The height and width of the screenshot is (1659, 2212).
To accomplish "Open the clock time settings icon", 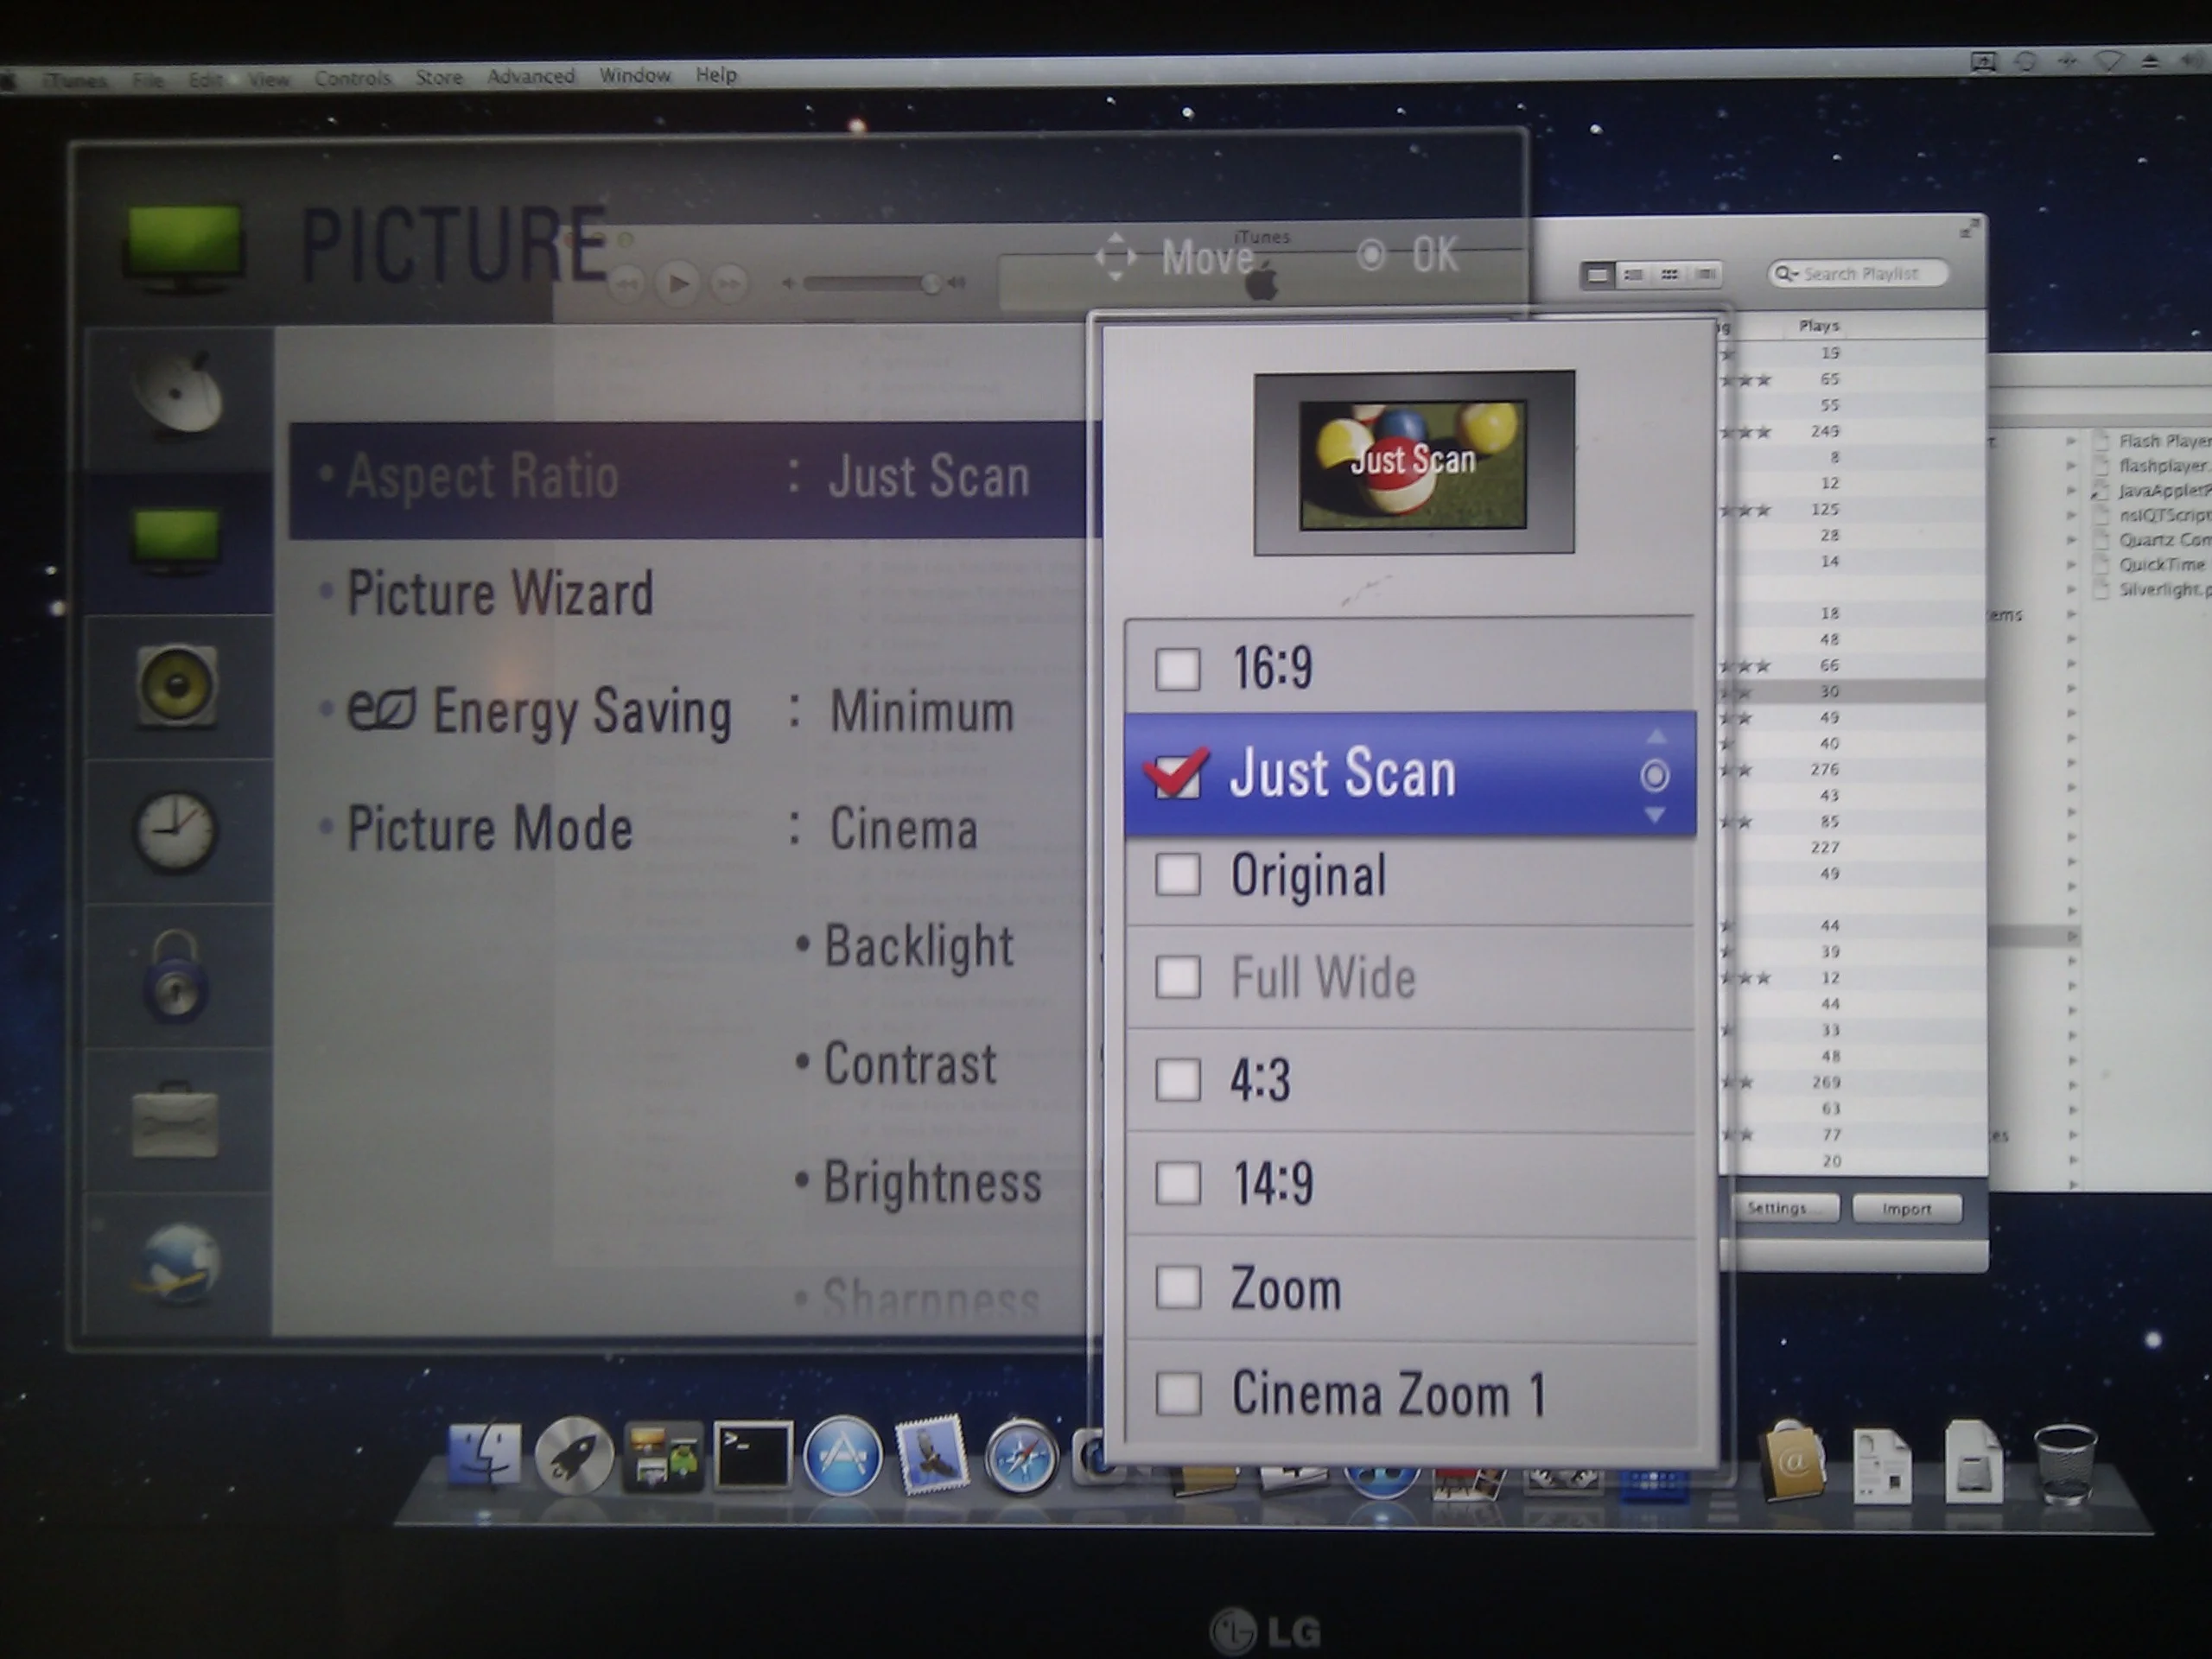I will coord(176,830).
